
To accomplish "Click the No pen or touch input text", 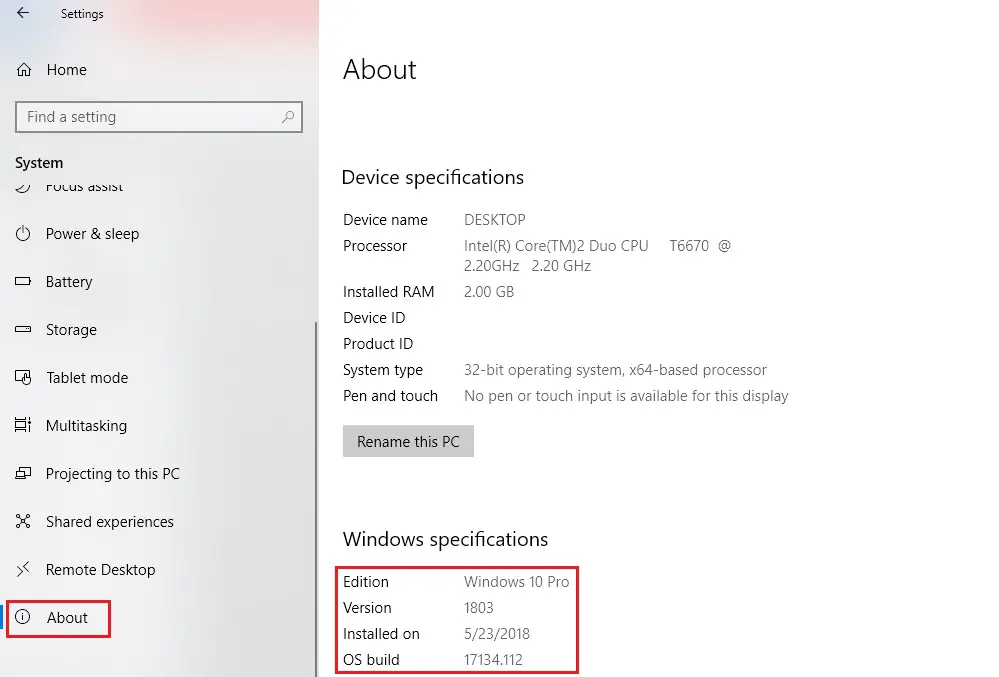I will click(x=626, y=396).
